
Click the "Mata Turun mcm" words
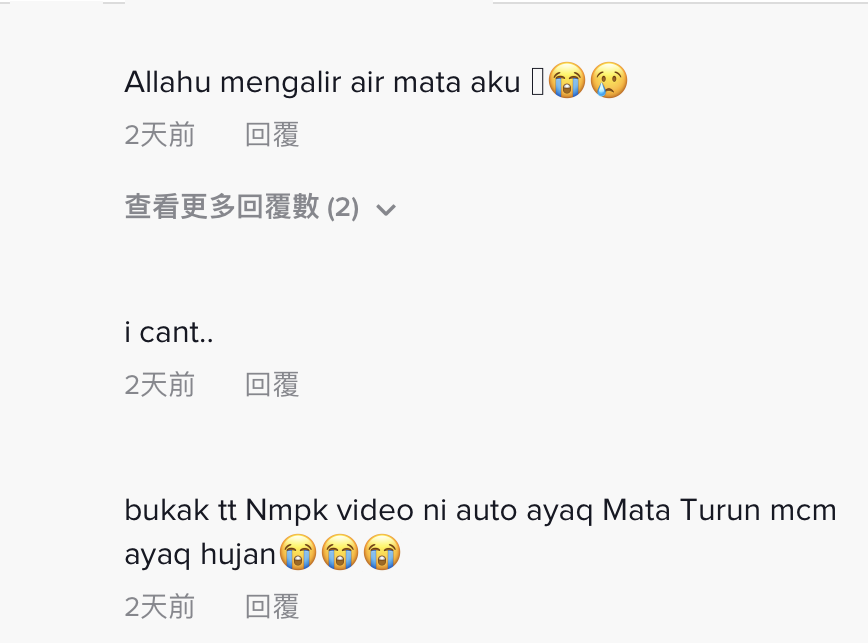tap(719, 510)
